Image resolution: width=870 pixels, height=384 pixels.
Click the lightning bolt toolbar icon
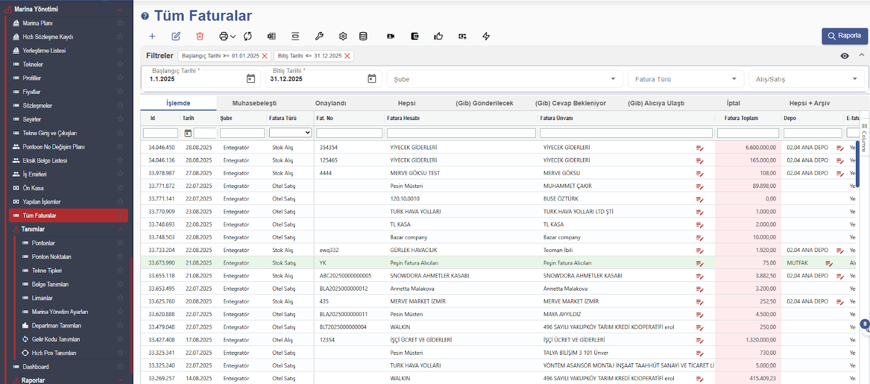[487, 36]
